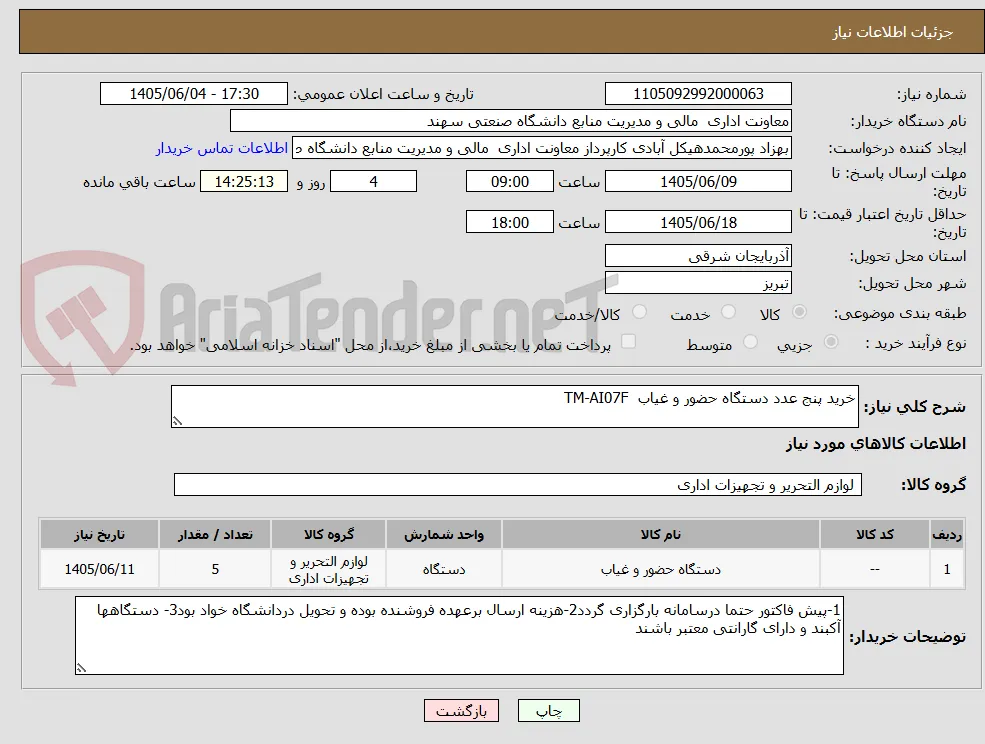
Task: Click the نام کالا column header
Action: pyautogui.click(x=660, y=534)
